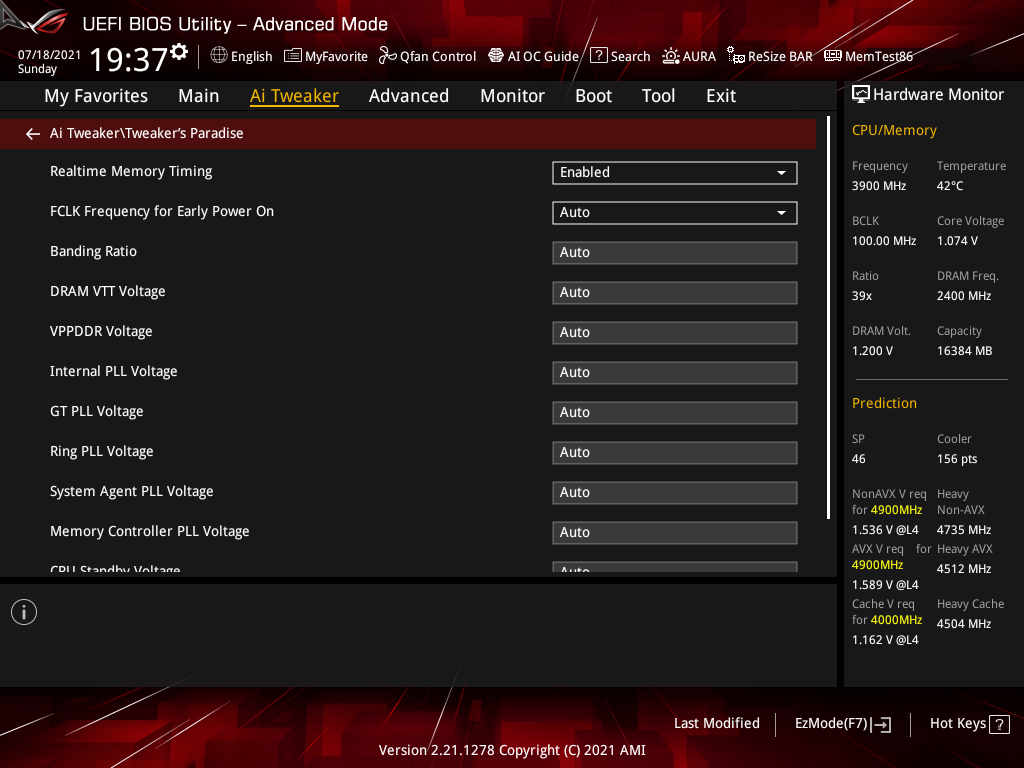This screenshot has height=768, width=1024.
Task: Switch to the Advanced tab
Action: (409, 96)
